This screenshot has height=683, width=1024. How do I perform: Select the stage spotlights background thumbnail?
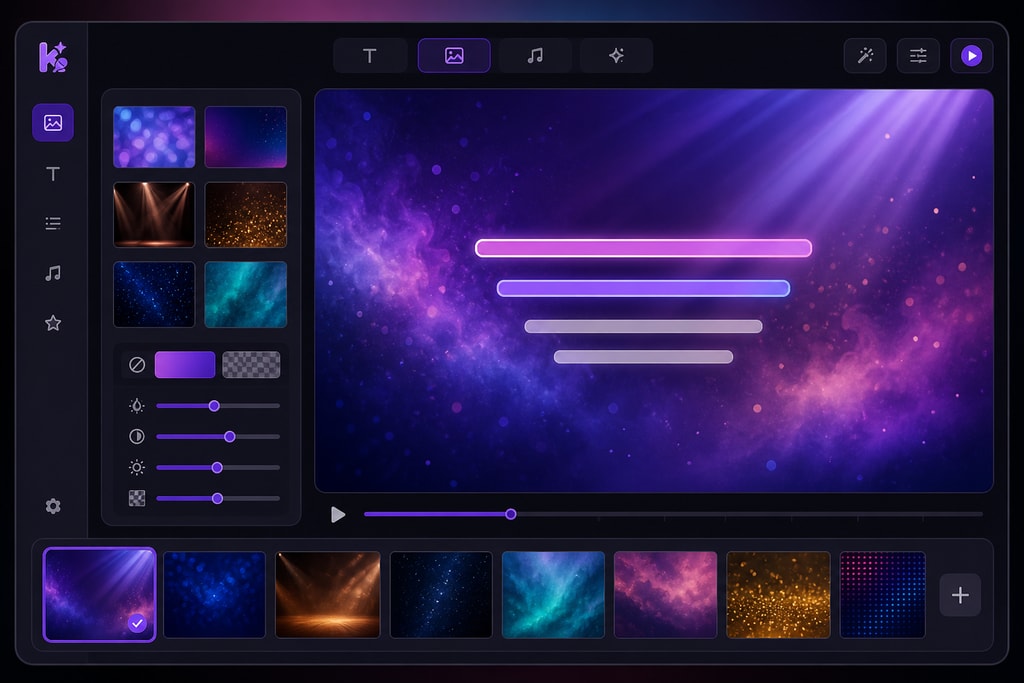point(154,215)
